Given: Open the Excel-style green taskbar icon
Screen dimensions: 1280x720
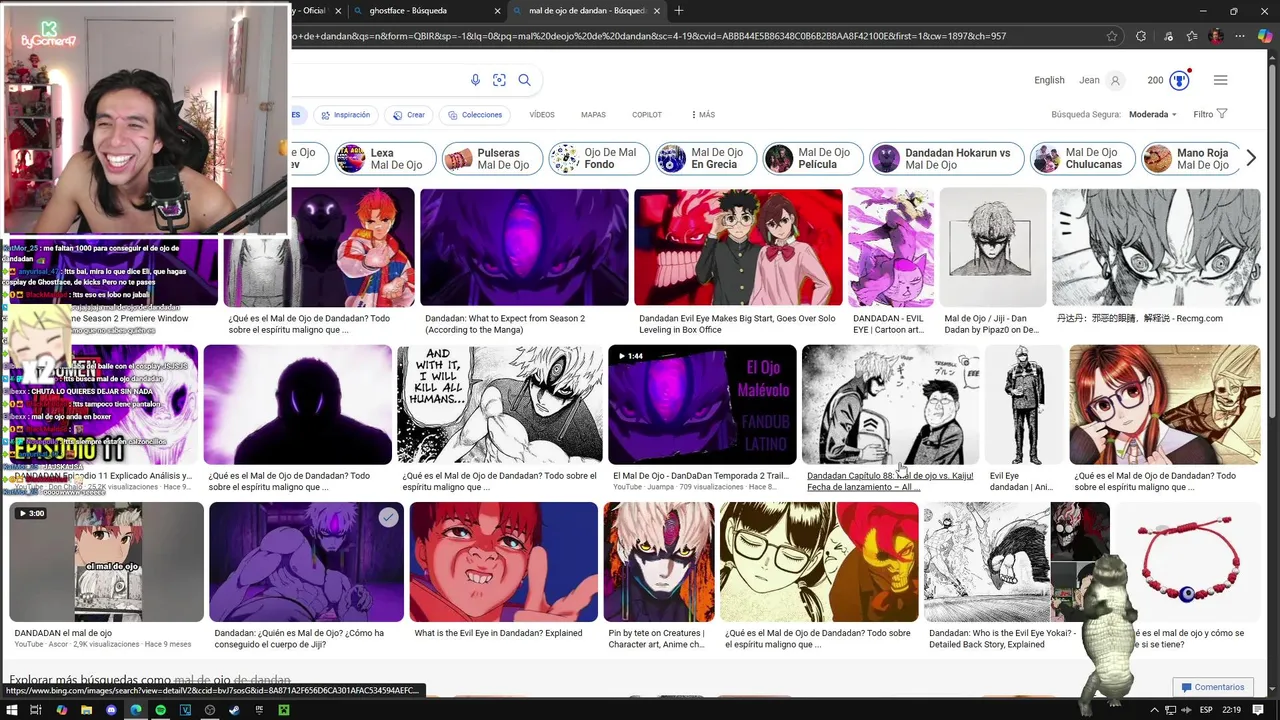Looking at the screenshot, I should pos(284,710).
